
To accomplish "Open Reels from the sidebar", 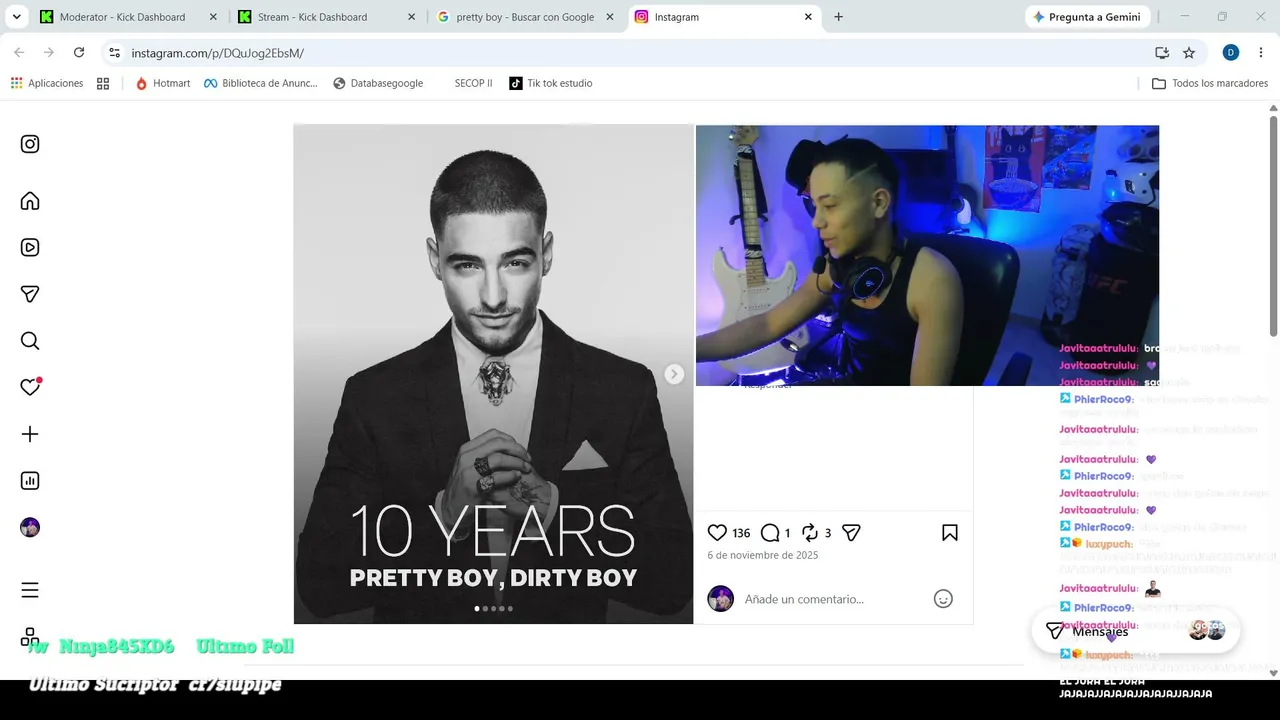I will coord(30,248).
